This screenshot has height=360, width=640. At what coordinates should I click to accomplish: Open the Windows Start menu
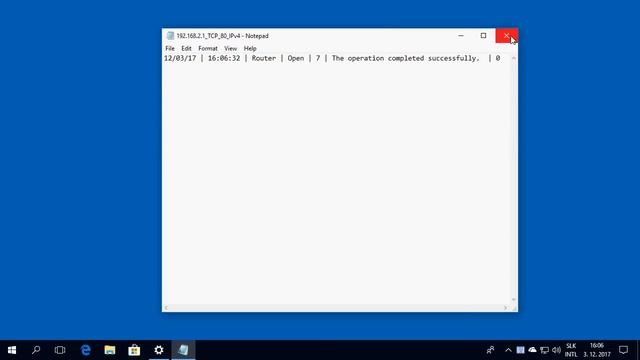[12, 350]
